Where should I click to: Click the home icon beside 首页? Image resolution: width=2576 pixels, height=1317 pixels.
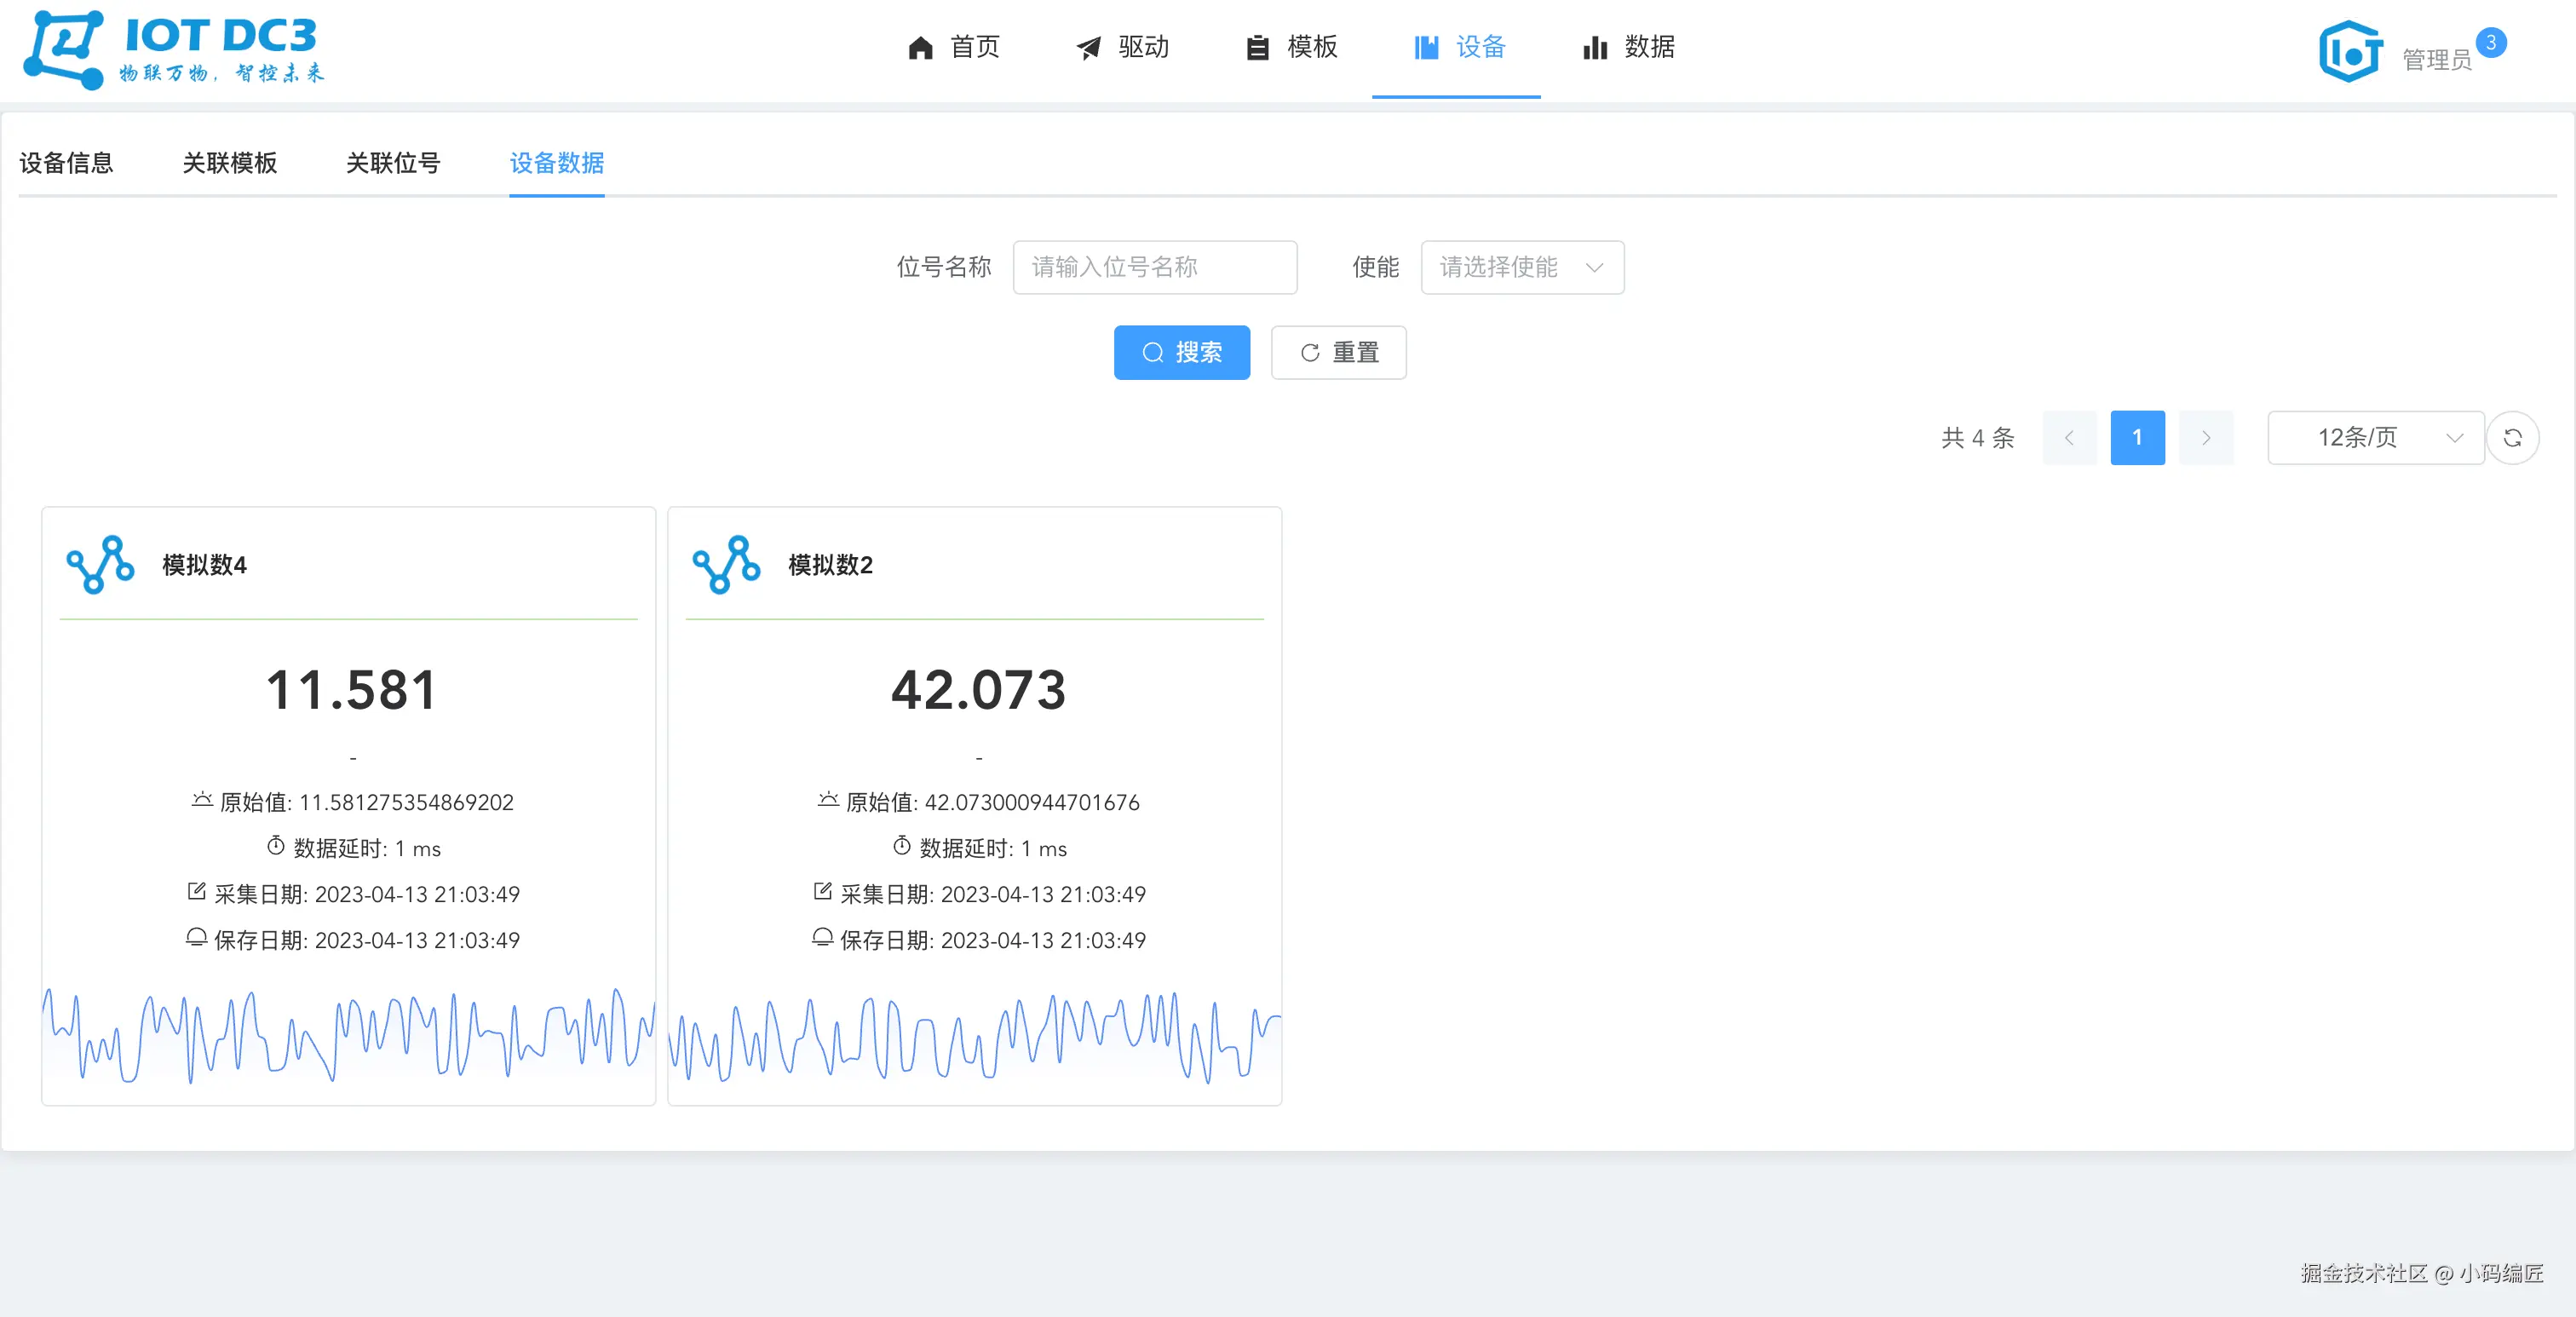[x=920, y=47]
